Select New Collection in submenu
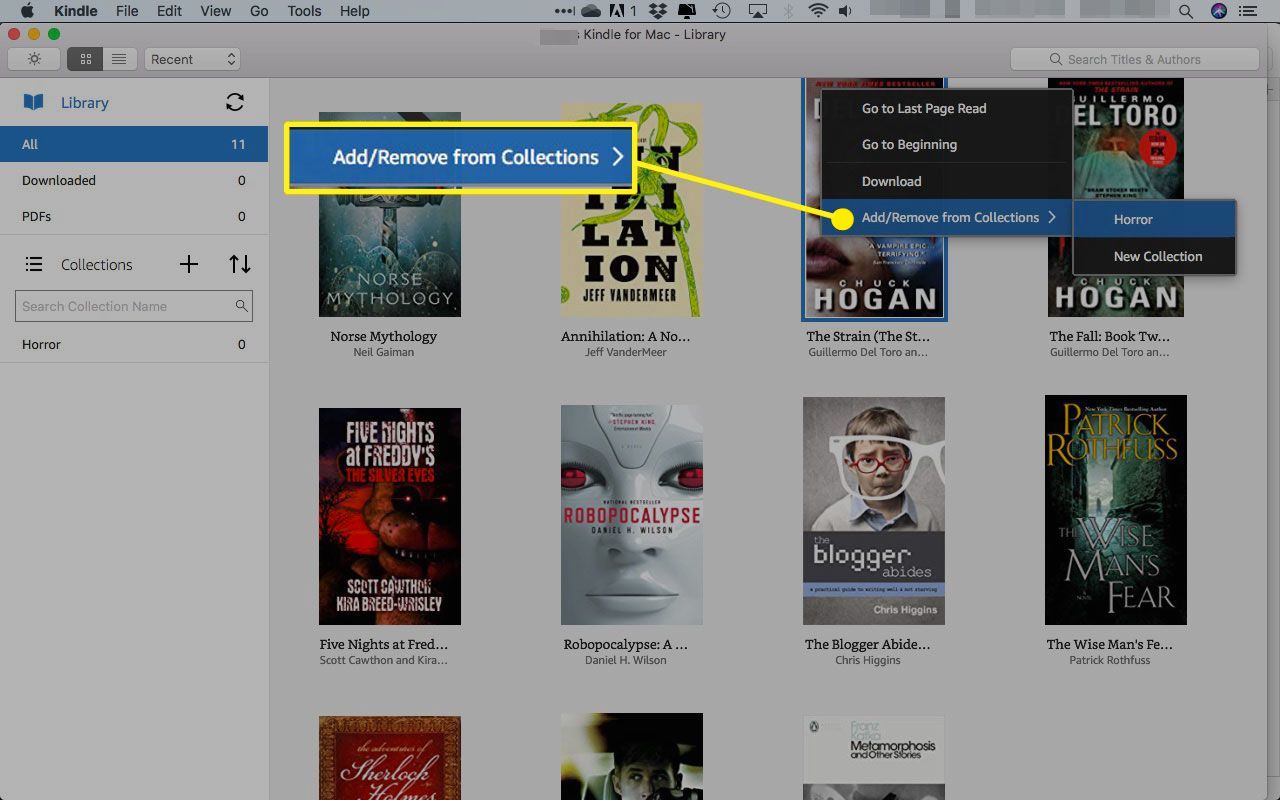 pos(1154,256)
